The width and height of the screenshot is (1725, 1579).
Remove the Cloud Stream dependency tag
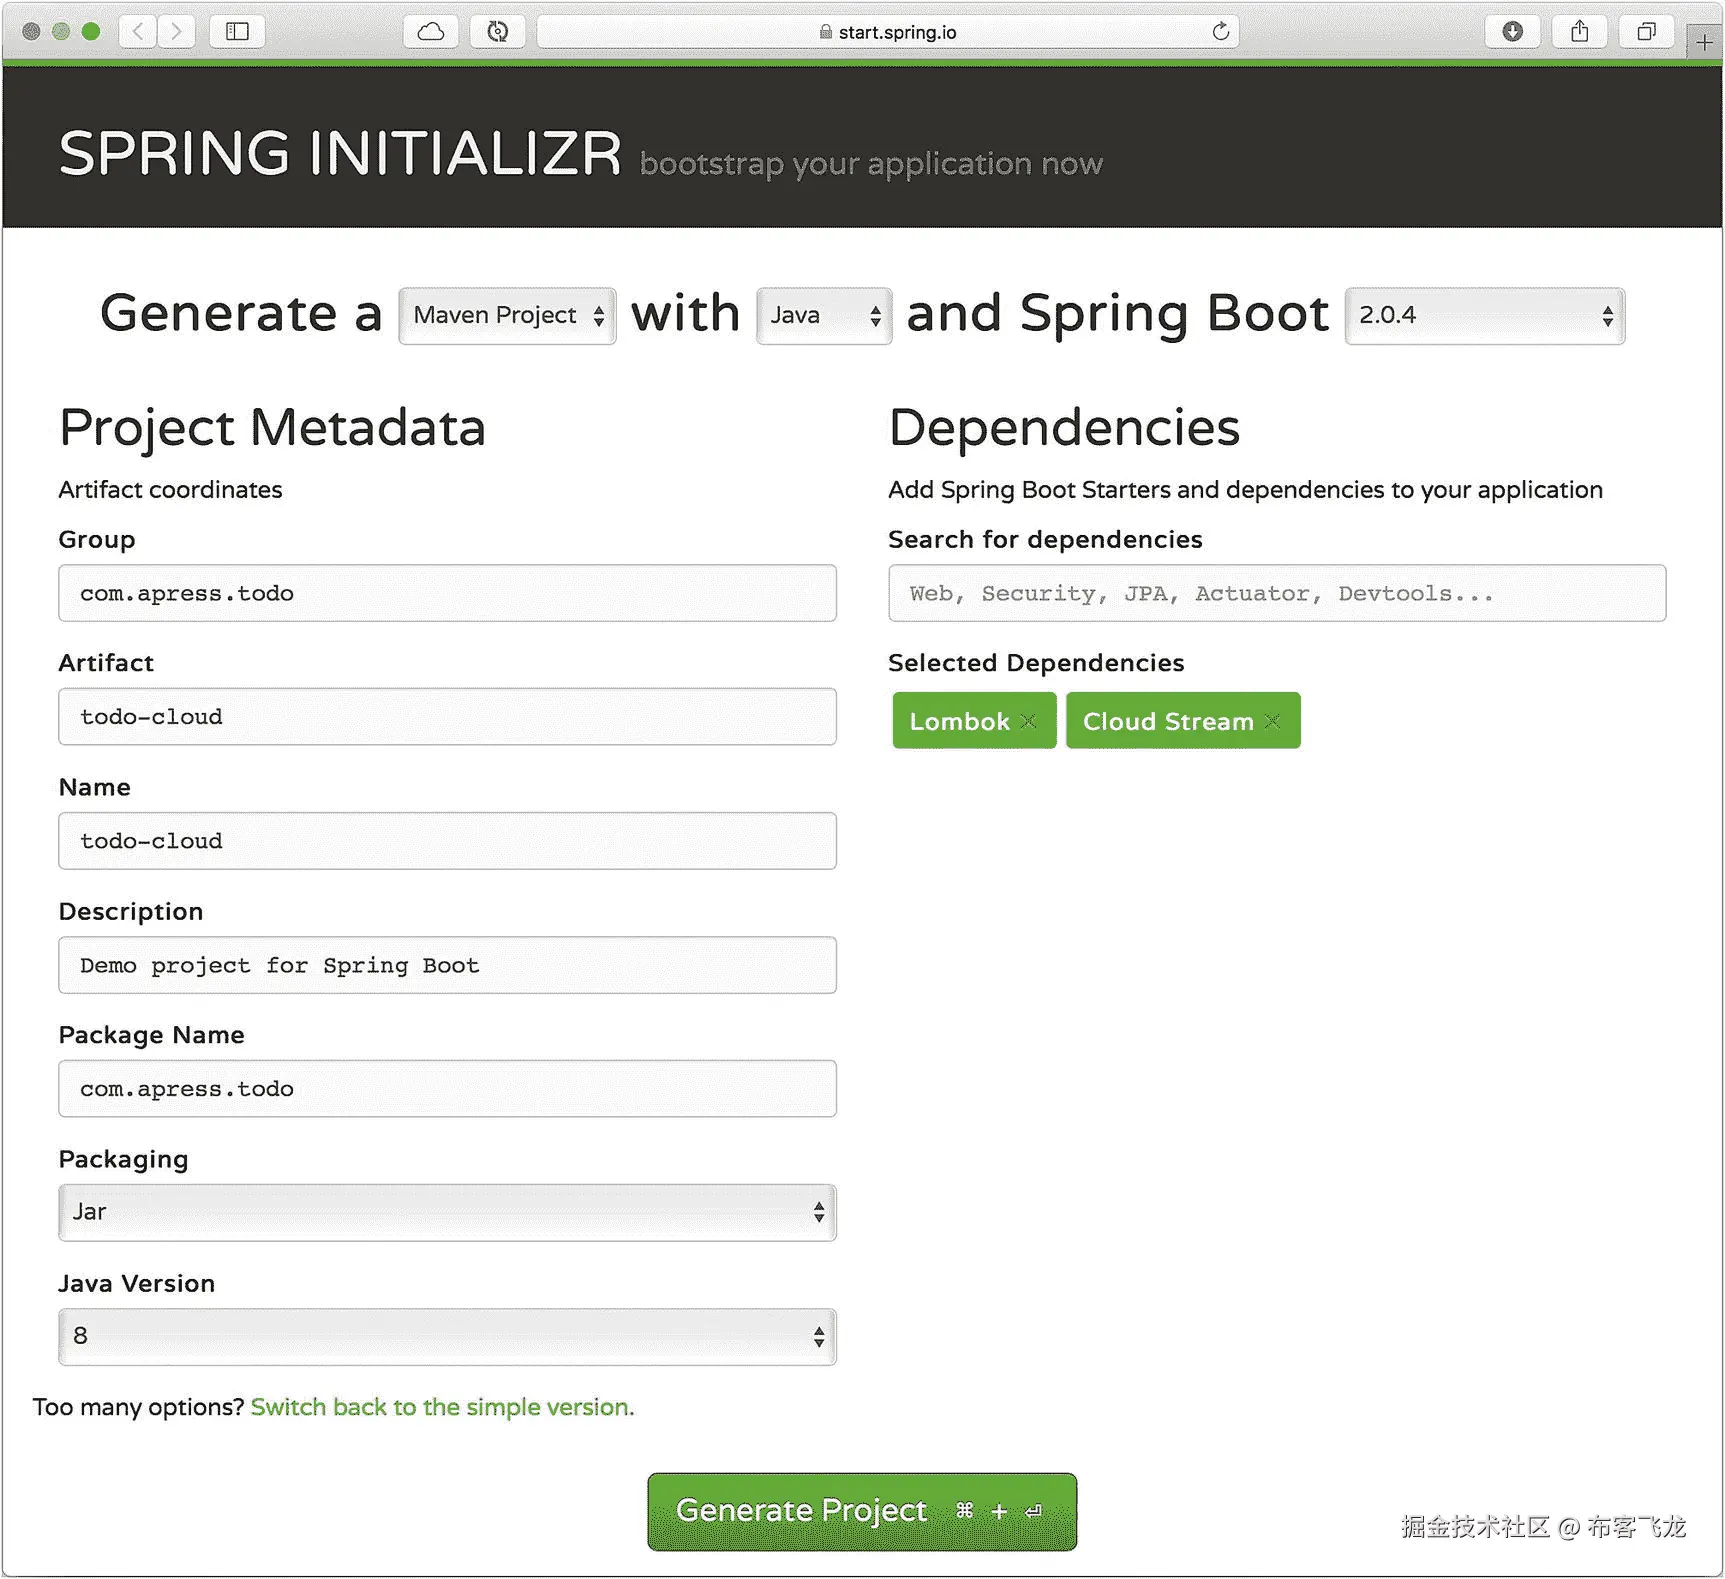[x=1272, y=721]
